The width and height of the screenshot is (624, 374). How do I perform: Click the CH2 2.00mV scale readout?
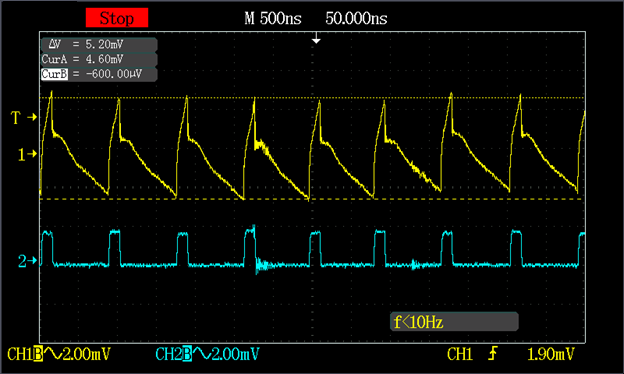click(x=235, y=354)
